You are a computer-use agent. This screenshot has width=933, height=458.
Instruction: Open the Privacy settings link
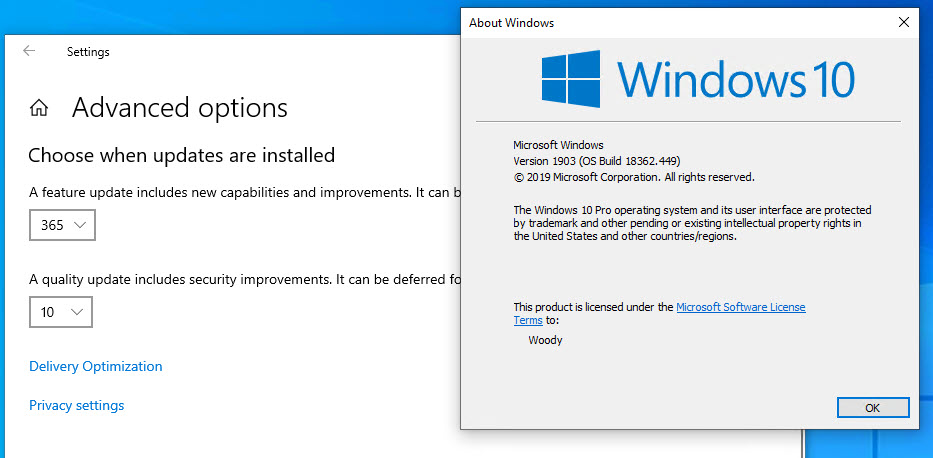[x=76, y=405]
